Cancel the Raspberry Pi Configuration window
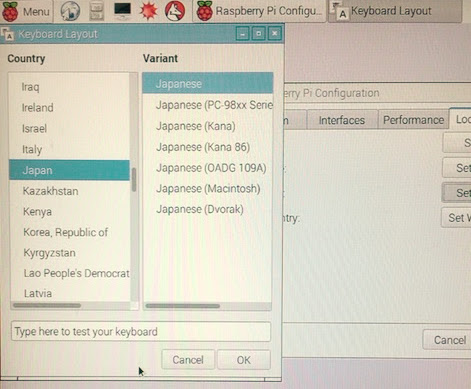The image size is (471, 389). 447,340
